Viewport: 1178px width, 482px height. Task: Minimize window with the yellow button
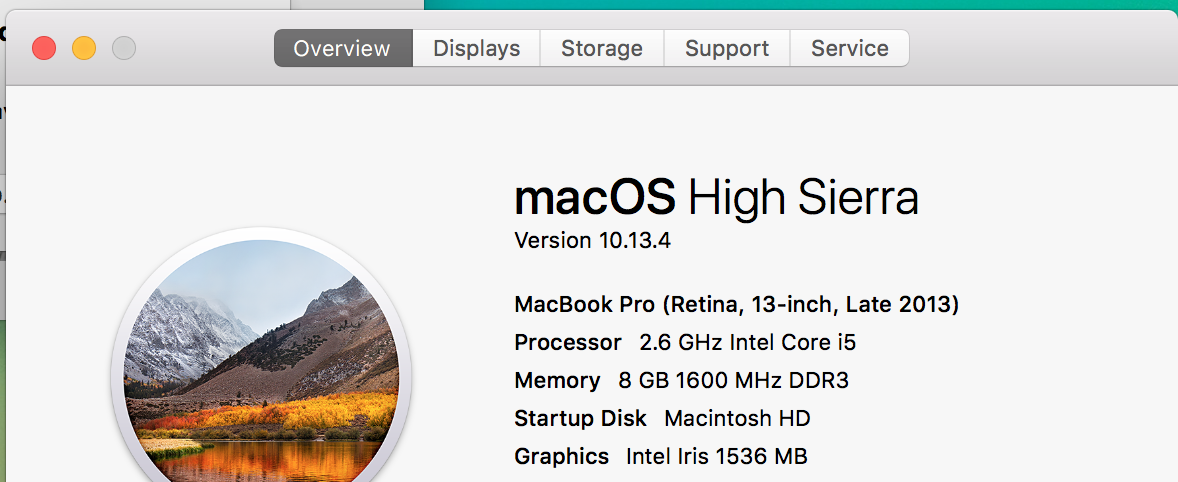click(83, 49)
